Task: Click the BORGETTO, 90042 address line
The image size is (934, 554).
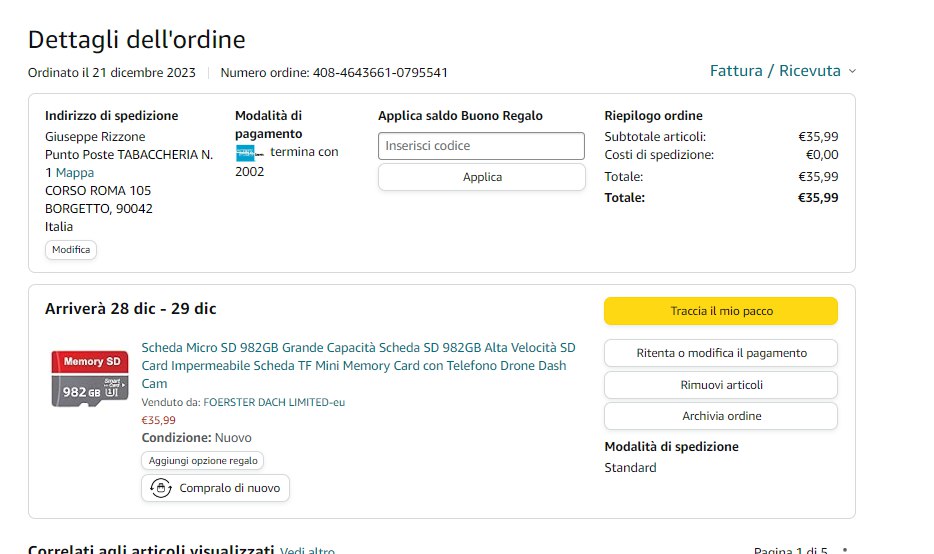Action: point(98,208)
